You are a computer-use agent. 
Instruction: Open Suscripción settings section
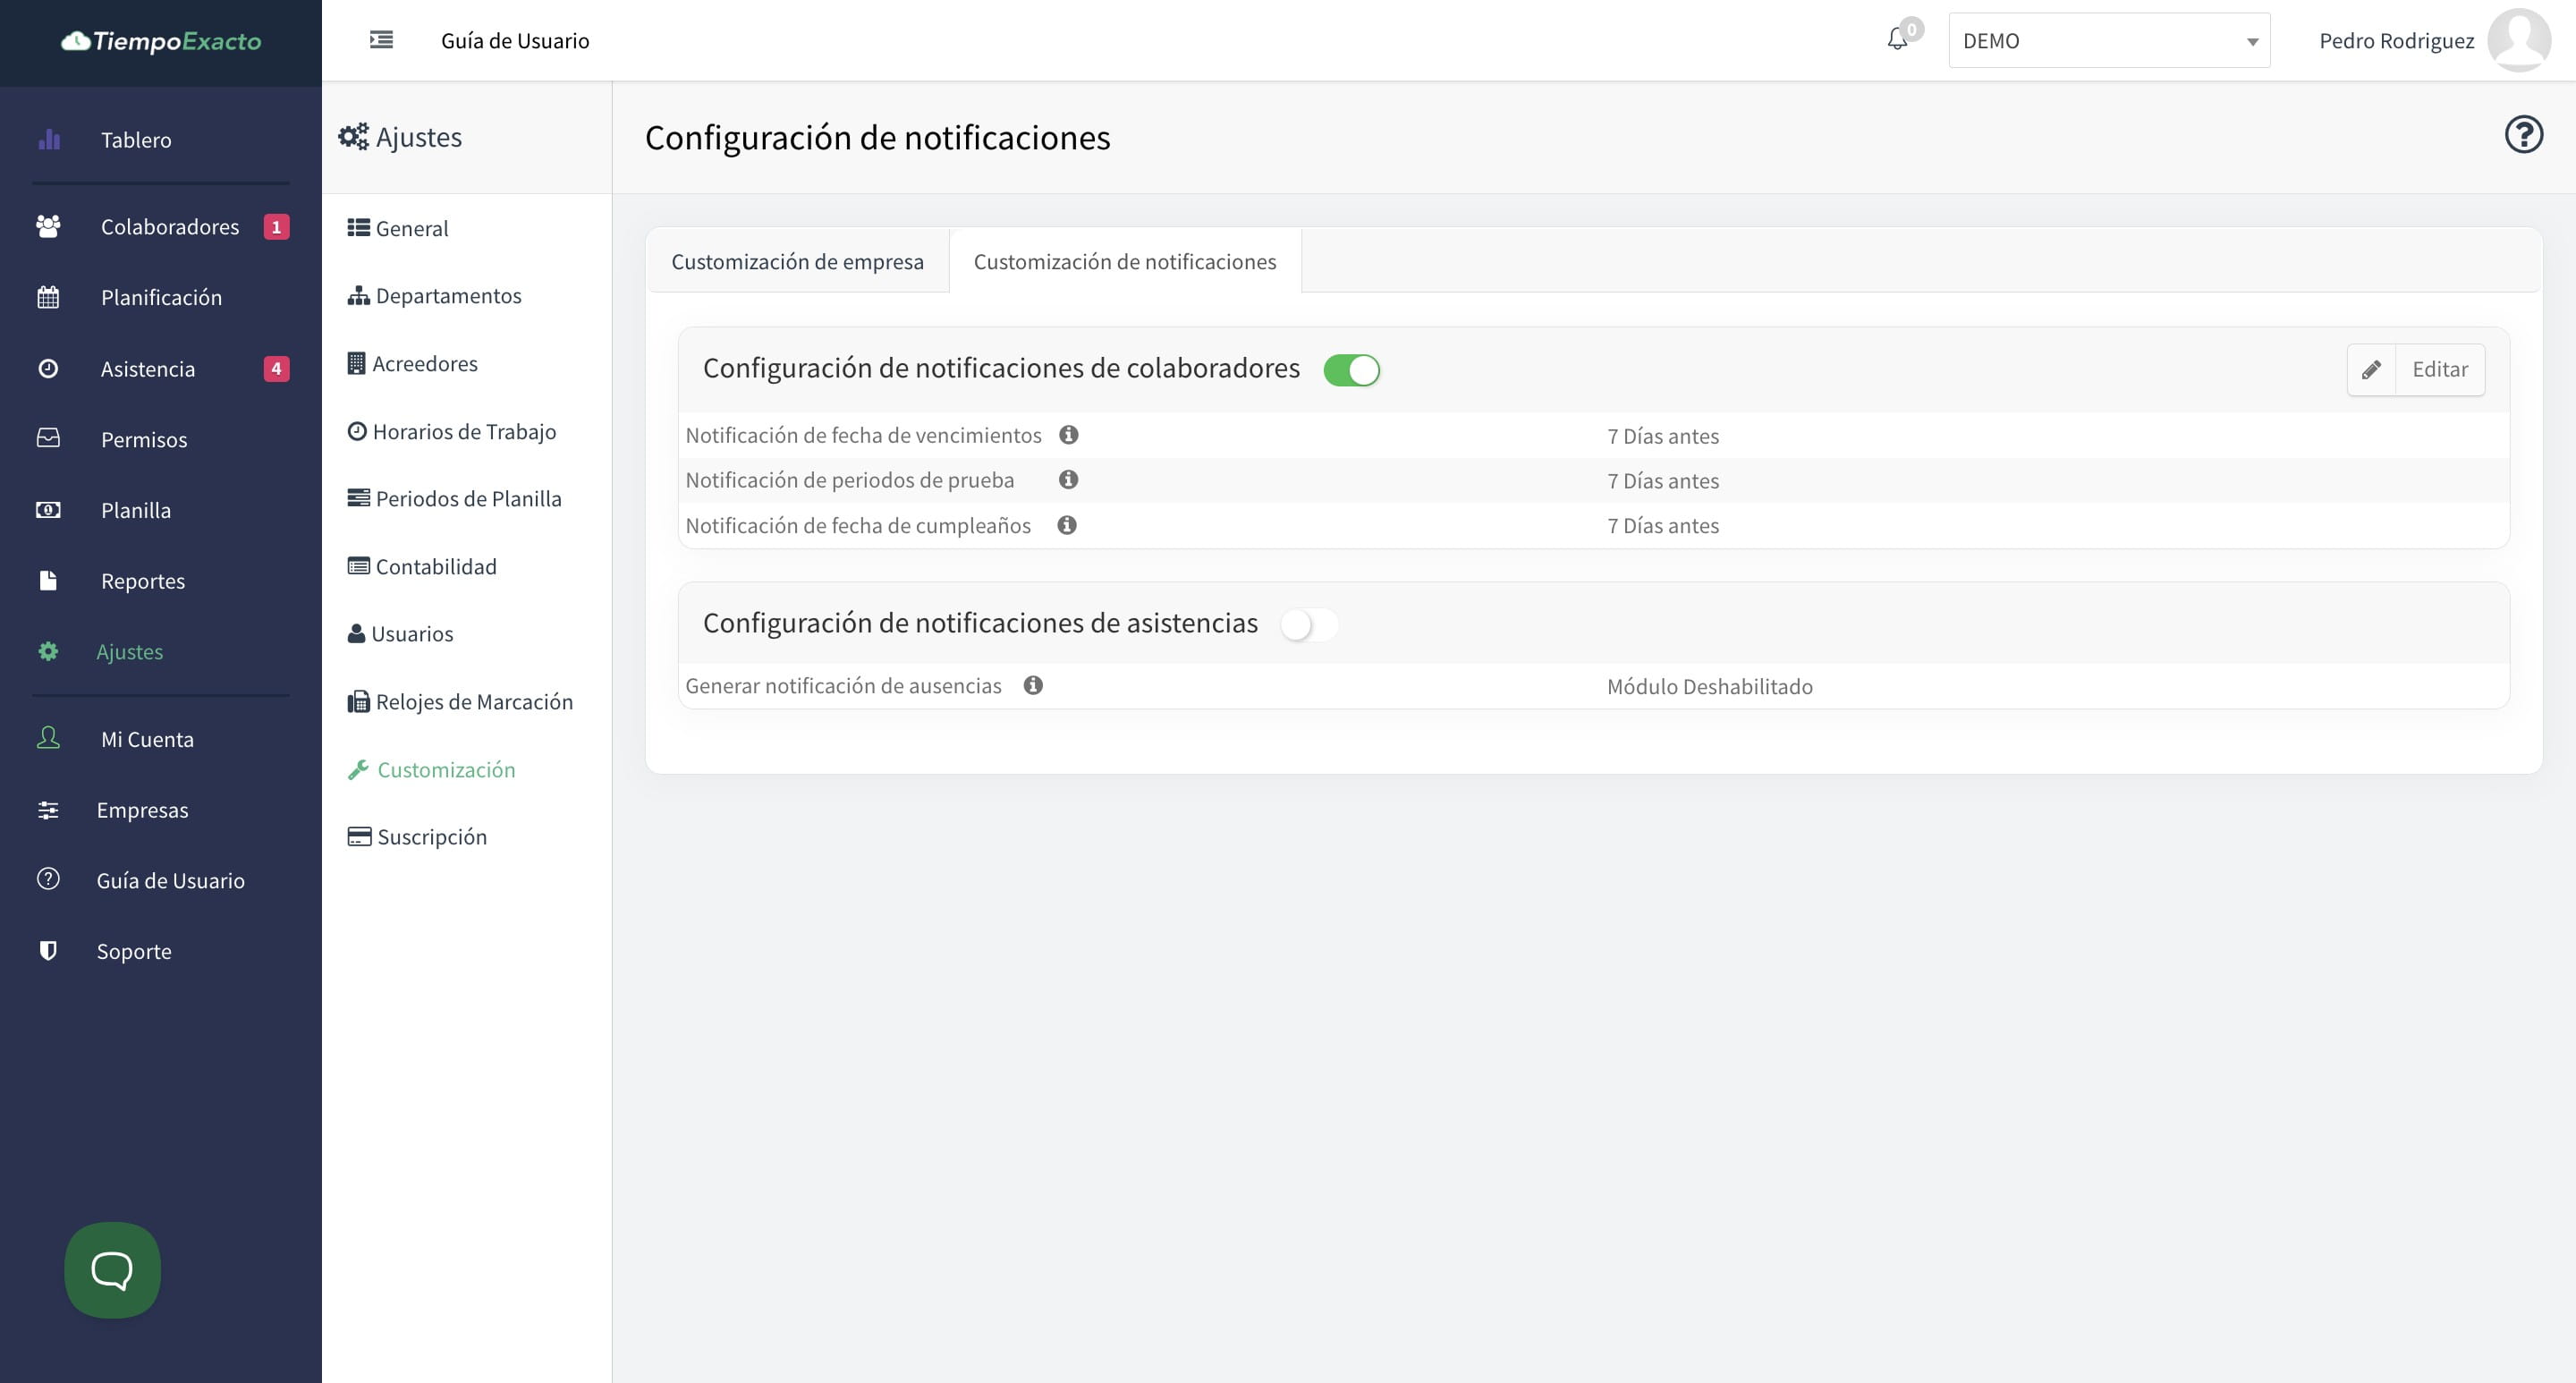pyautogui.click(x=431, y=837)
